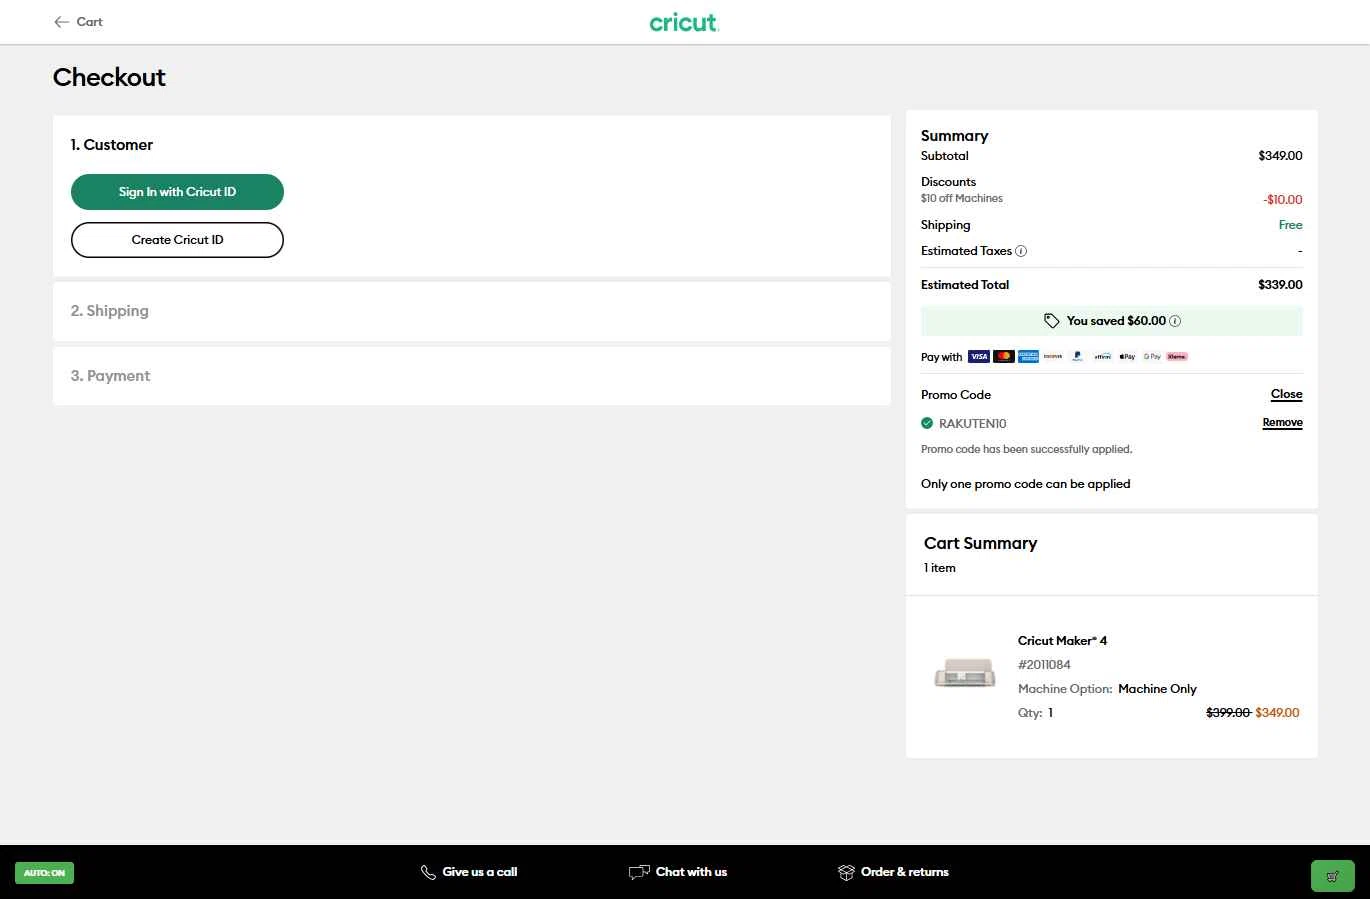Click the crossed-out $399.00 price
This screenshot has width=1370, height=899.
[x=1228, y=713]
